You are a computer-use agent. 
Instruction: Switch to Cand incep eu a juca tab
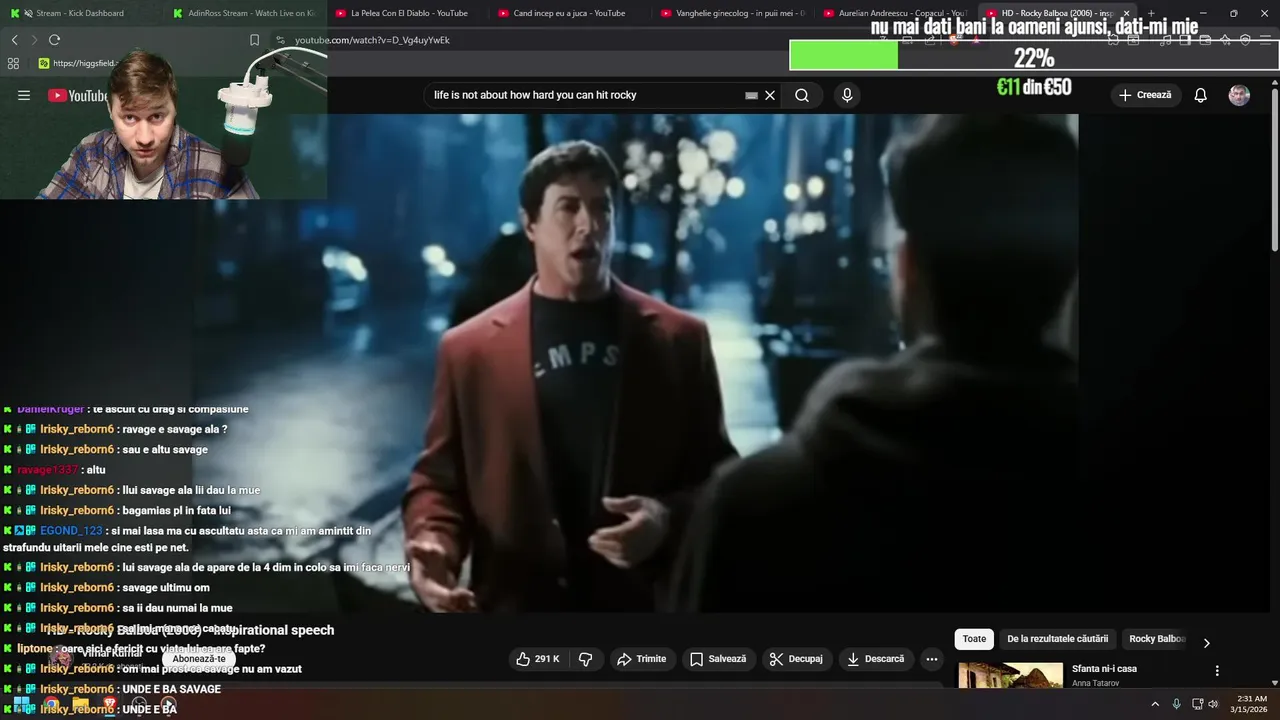[568, 13]
